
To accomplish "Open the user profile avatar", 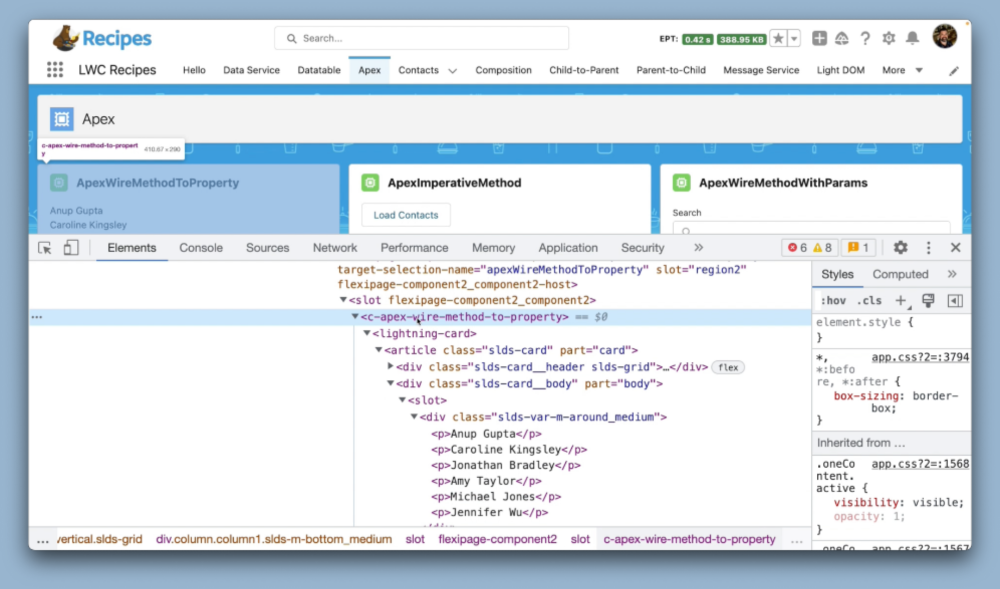I will click(x=945, y=36).
